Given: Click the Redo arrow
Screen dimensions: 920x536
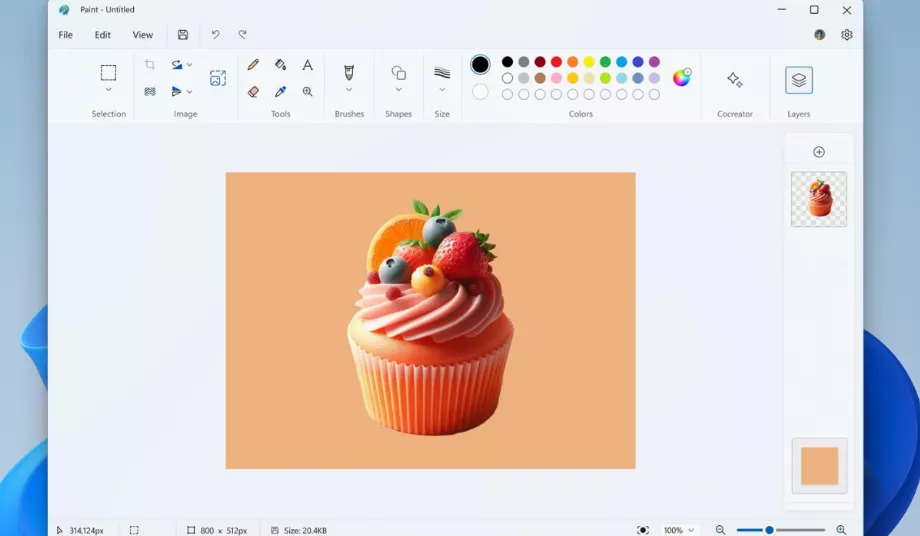Looking at the screenshot, I should tap(242, 35).
